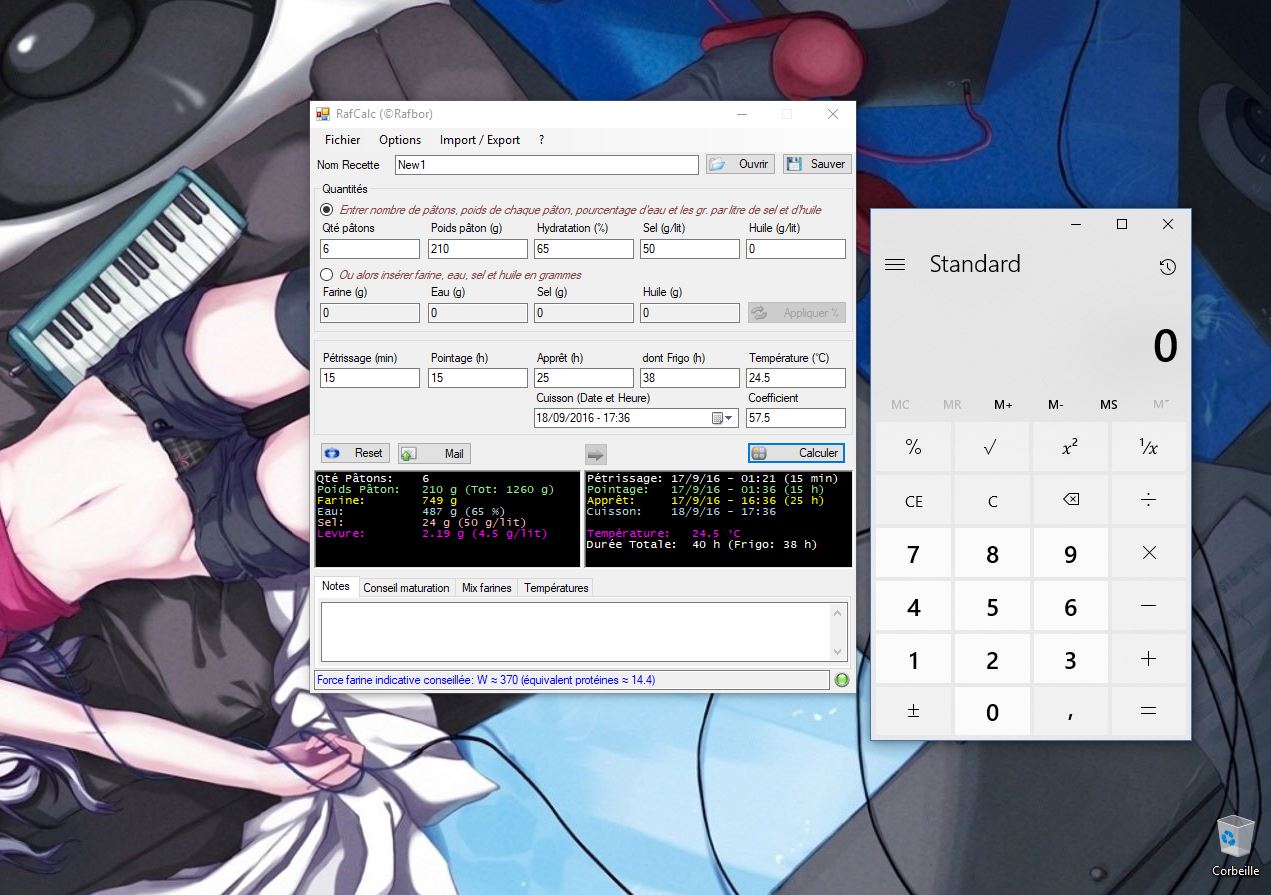The image size is (1271, 895).
Task: Click the Pétrissage (min) field
Action: 370,378
